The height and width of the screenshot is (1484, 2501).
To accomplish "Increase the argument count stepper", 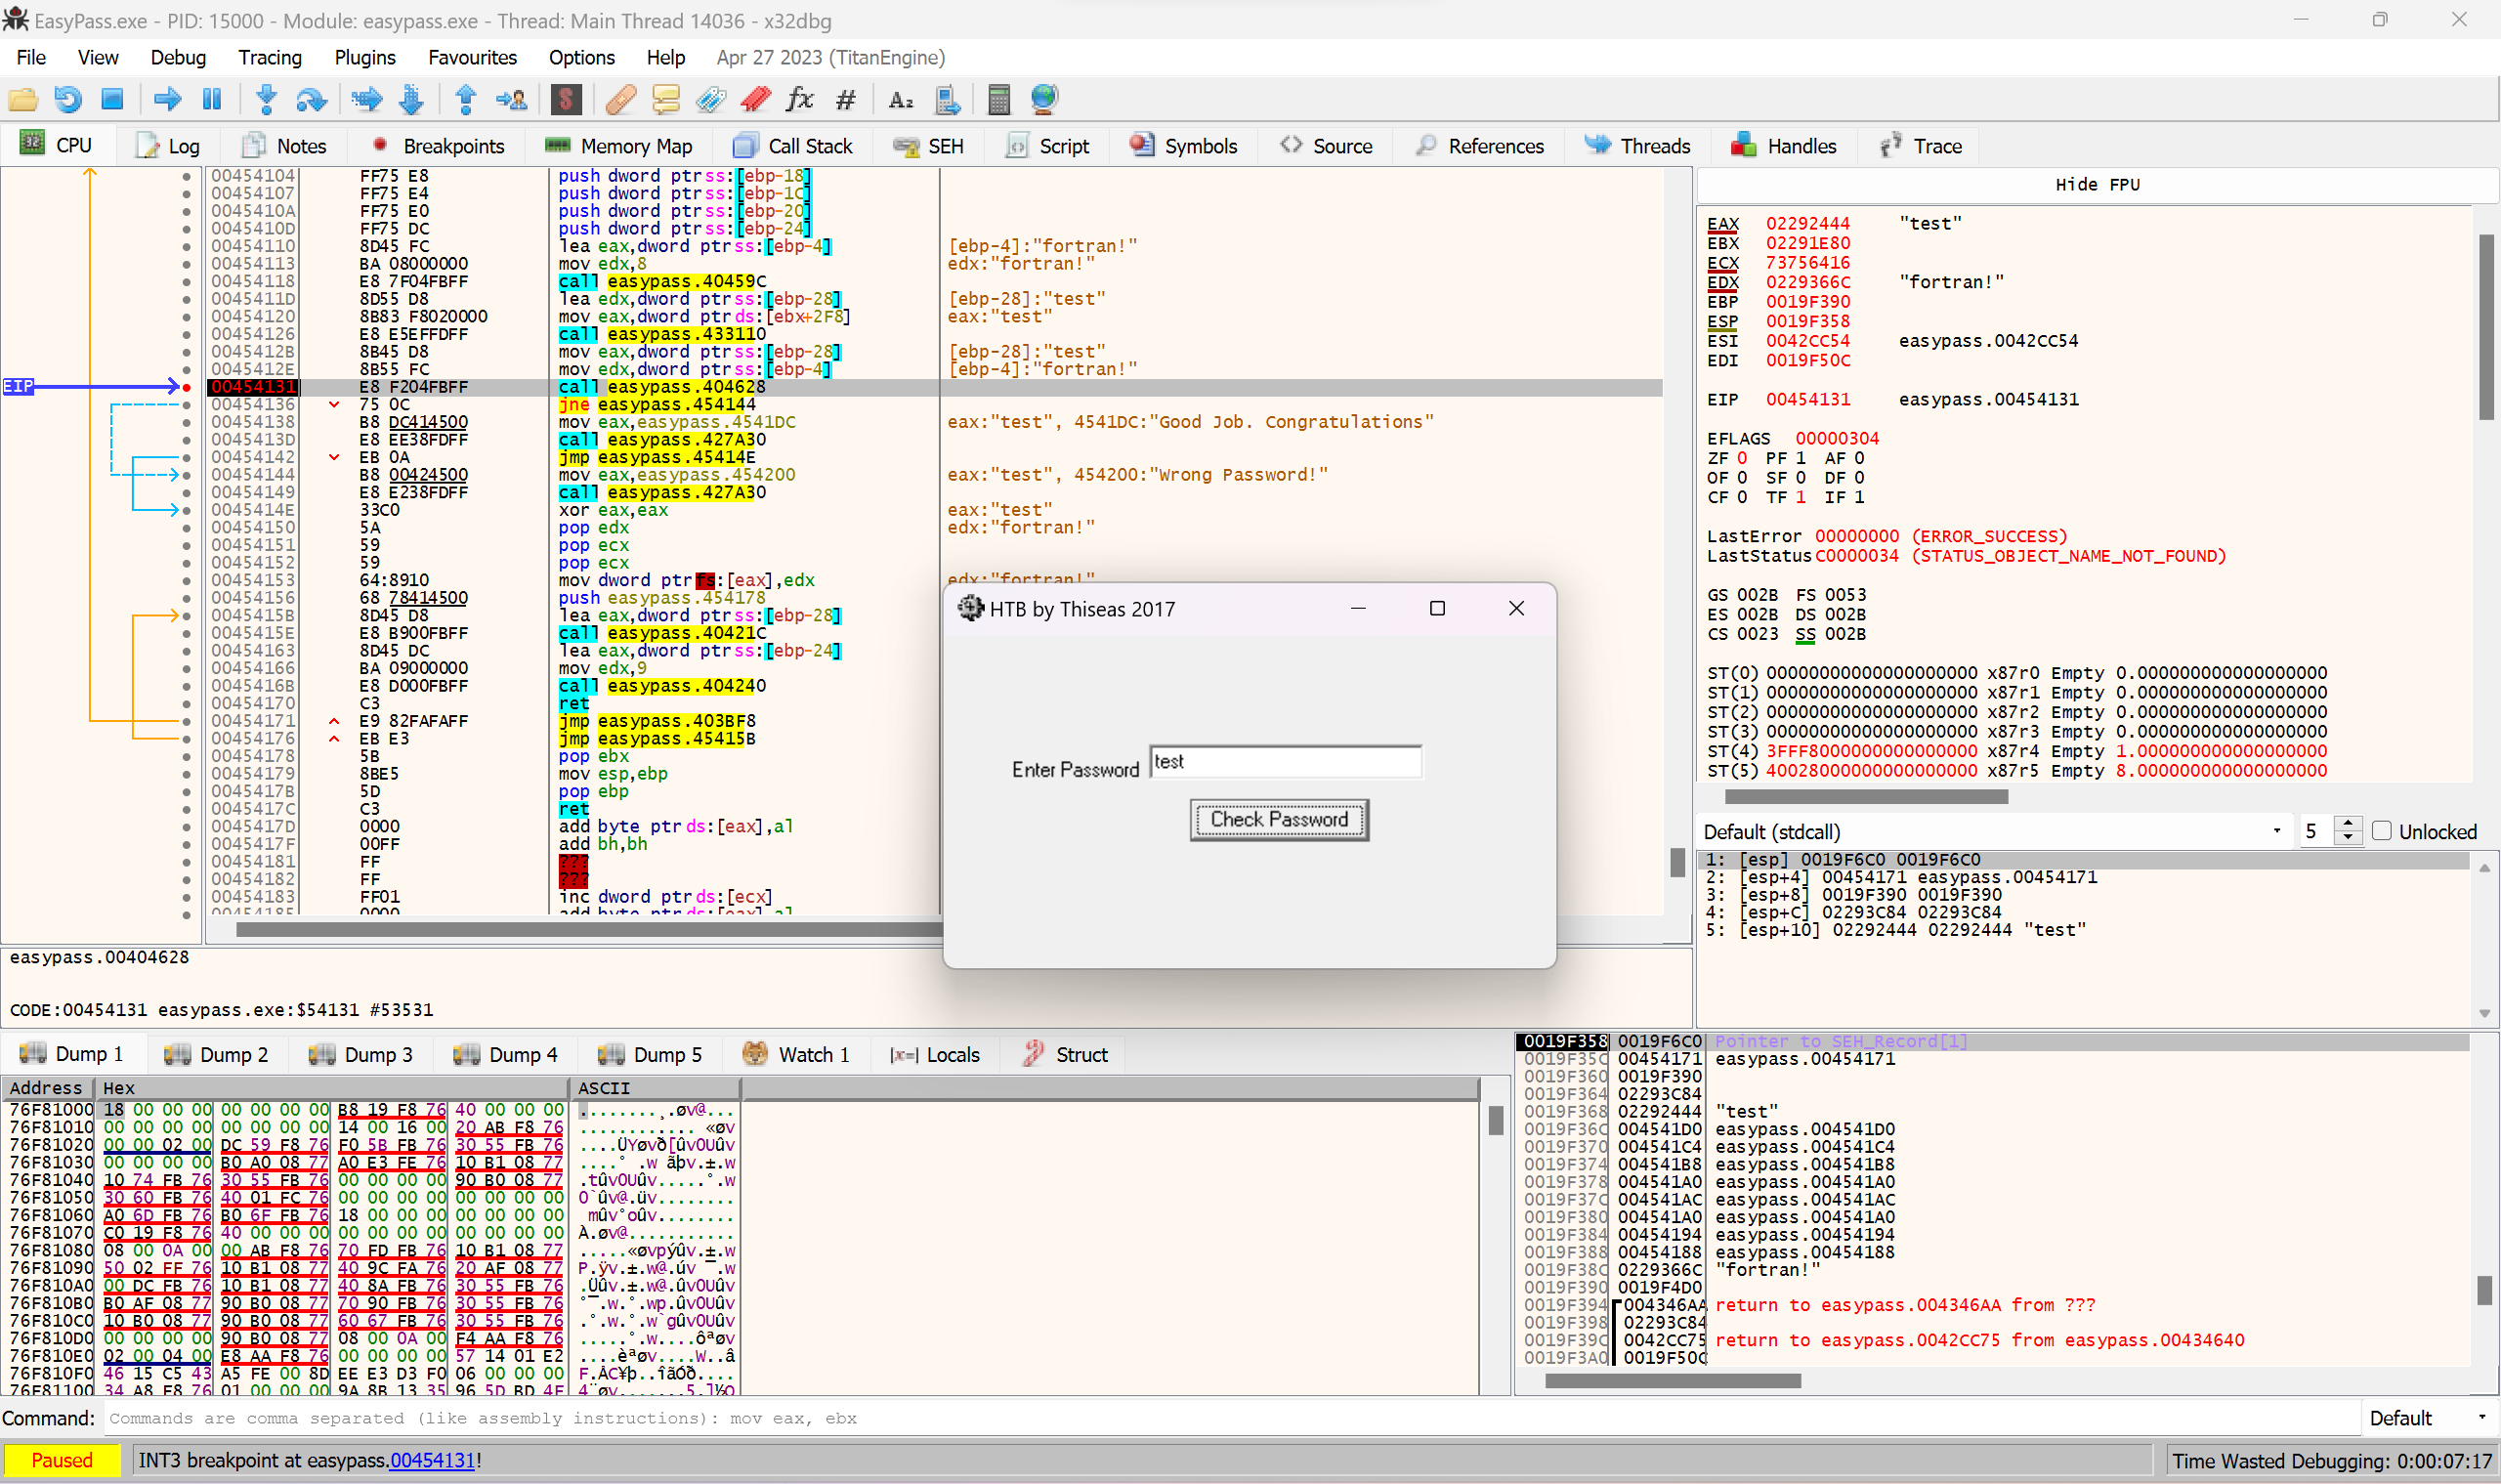I will click(x=2348, y=824).
